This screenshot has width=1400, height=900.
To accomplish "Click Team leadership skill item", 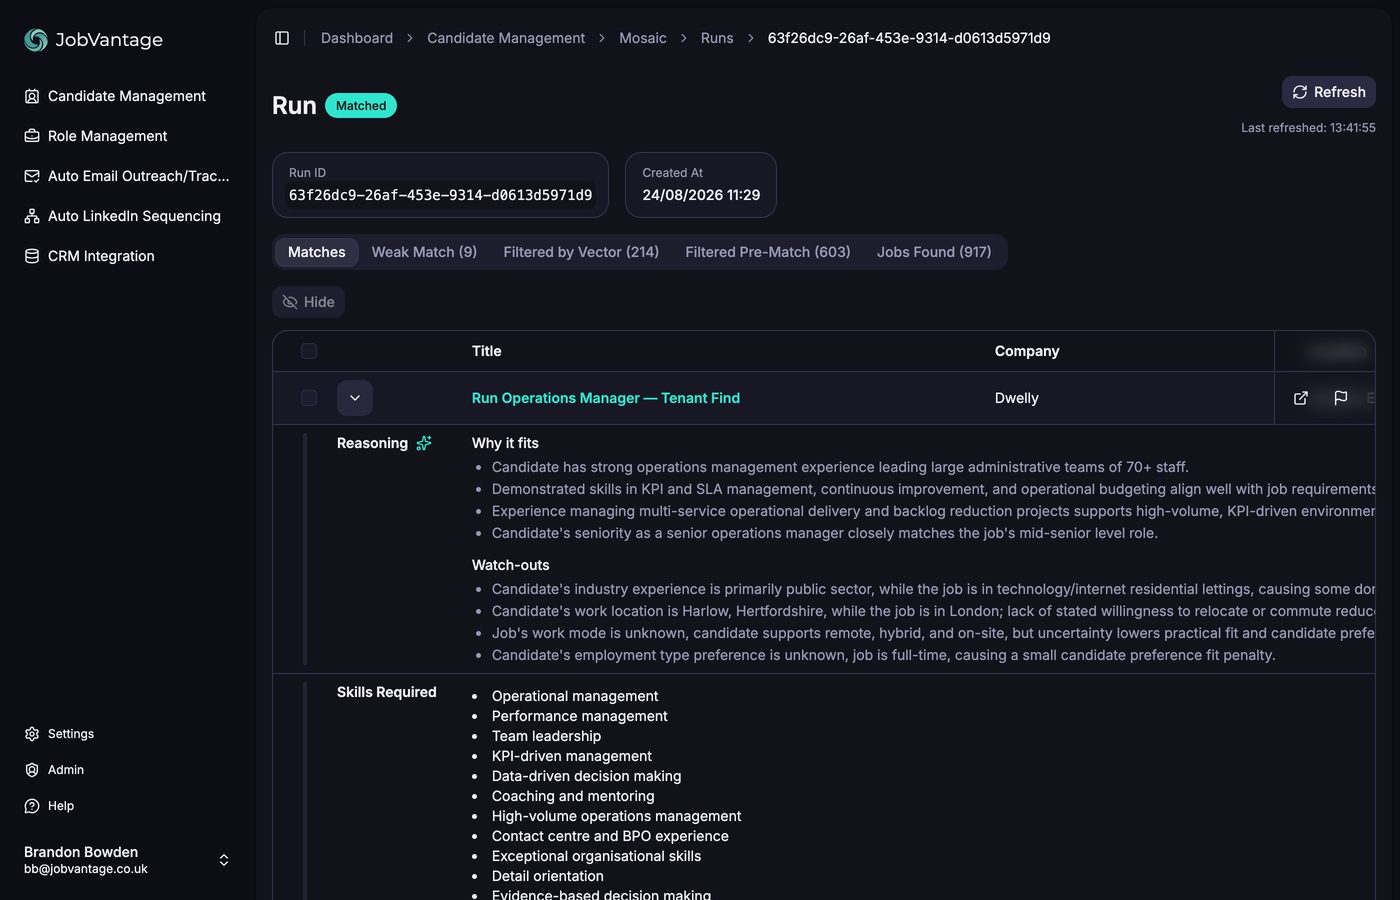I will (x=547, y=736).
